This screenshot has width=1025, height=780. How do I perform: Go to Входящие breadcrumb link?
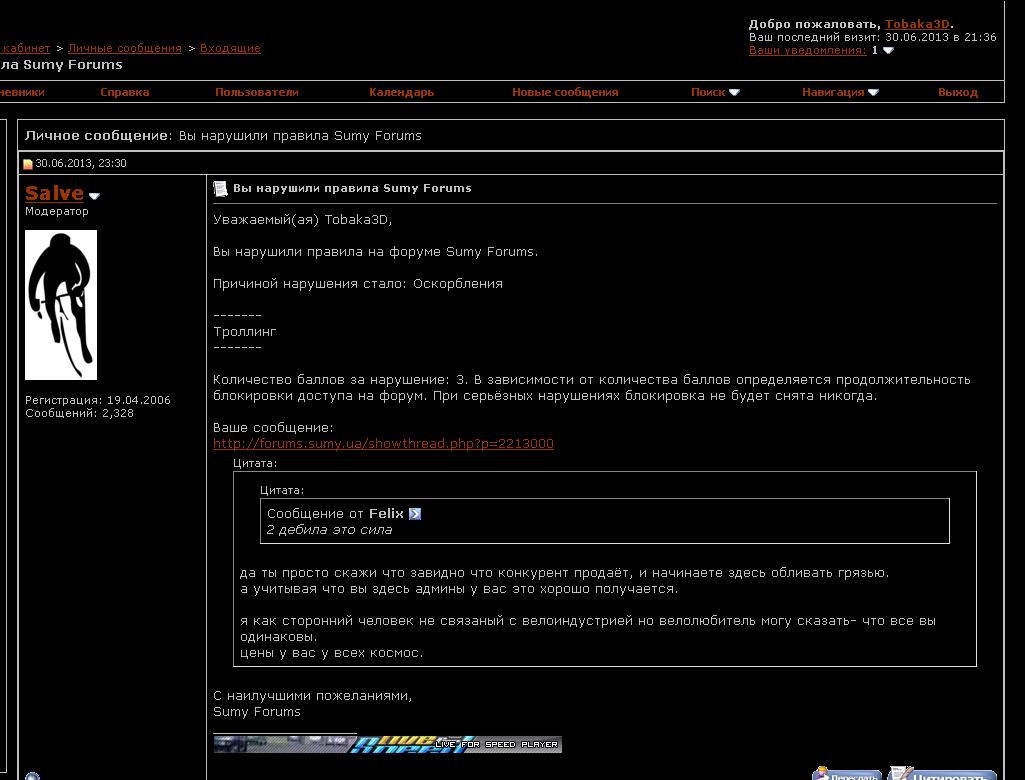tap(230, 48)
